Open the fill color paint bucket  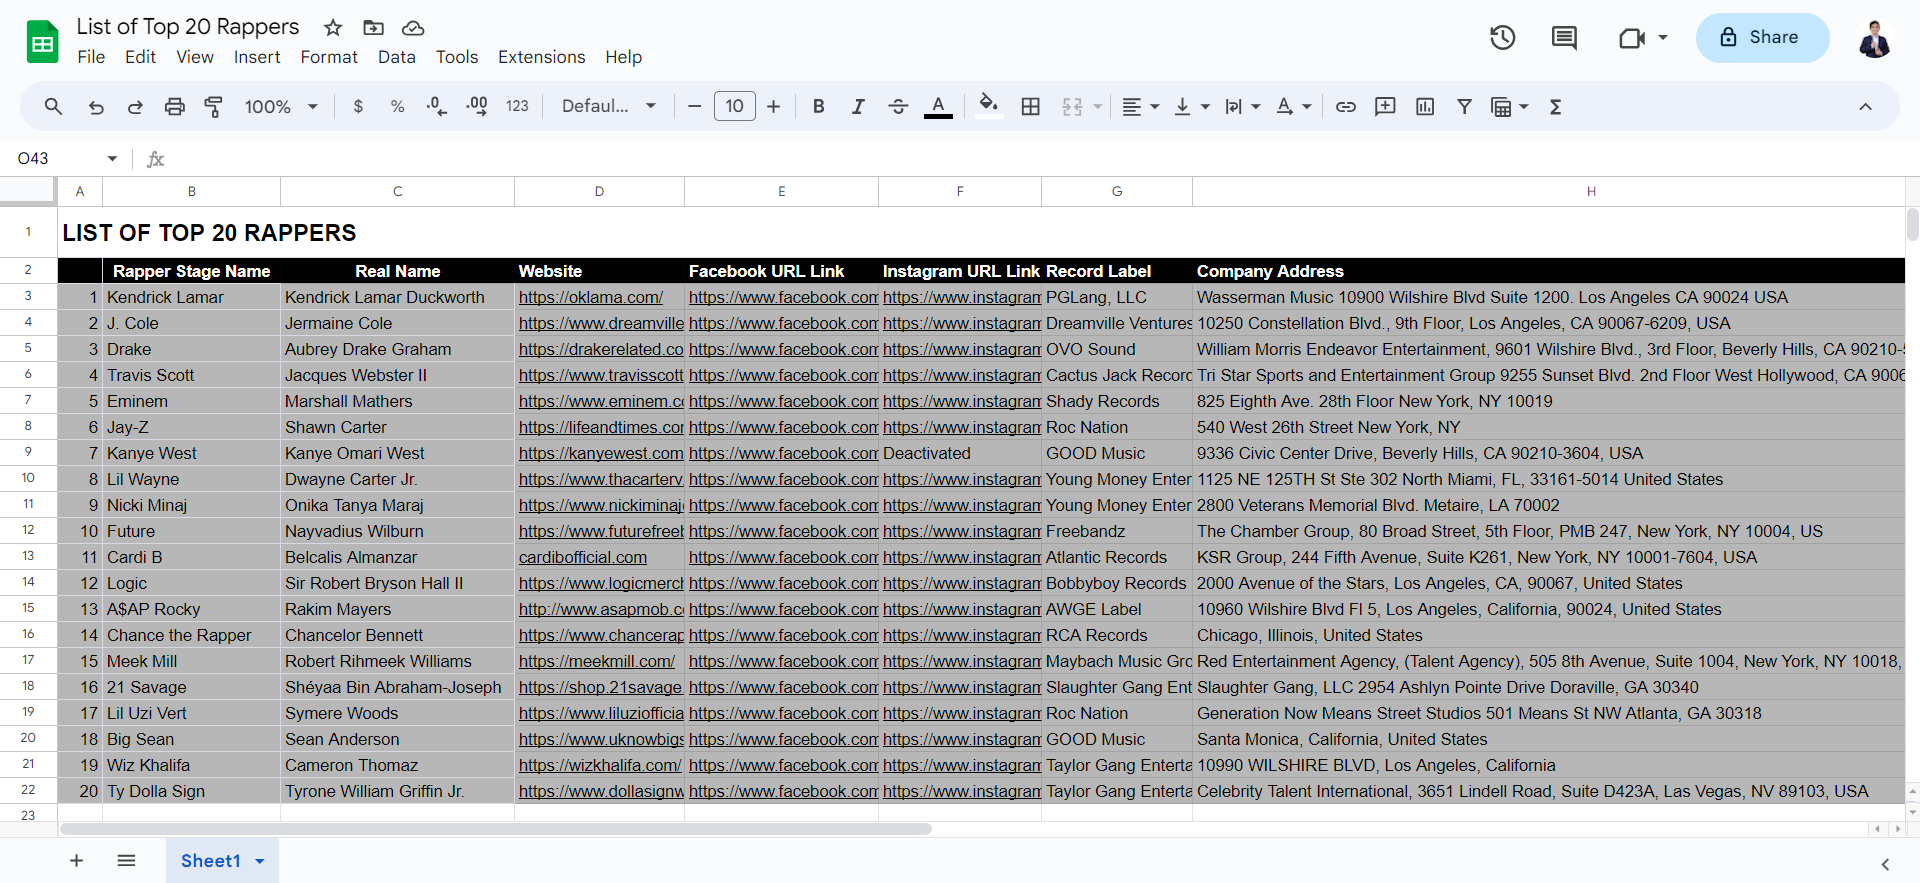989,105
